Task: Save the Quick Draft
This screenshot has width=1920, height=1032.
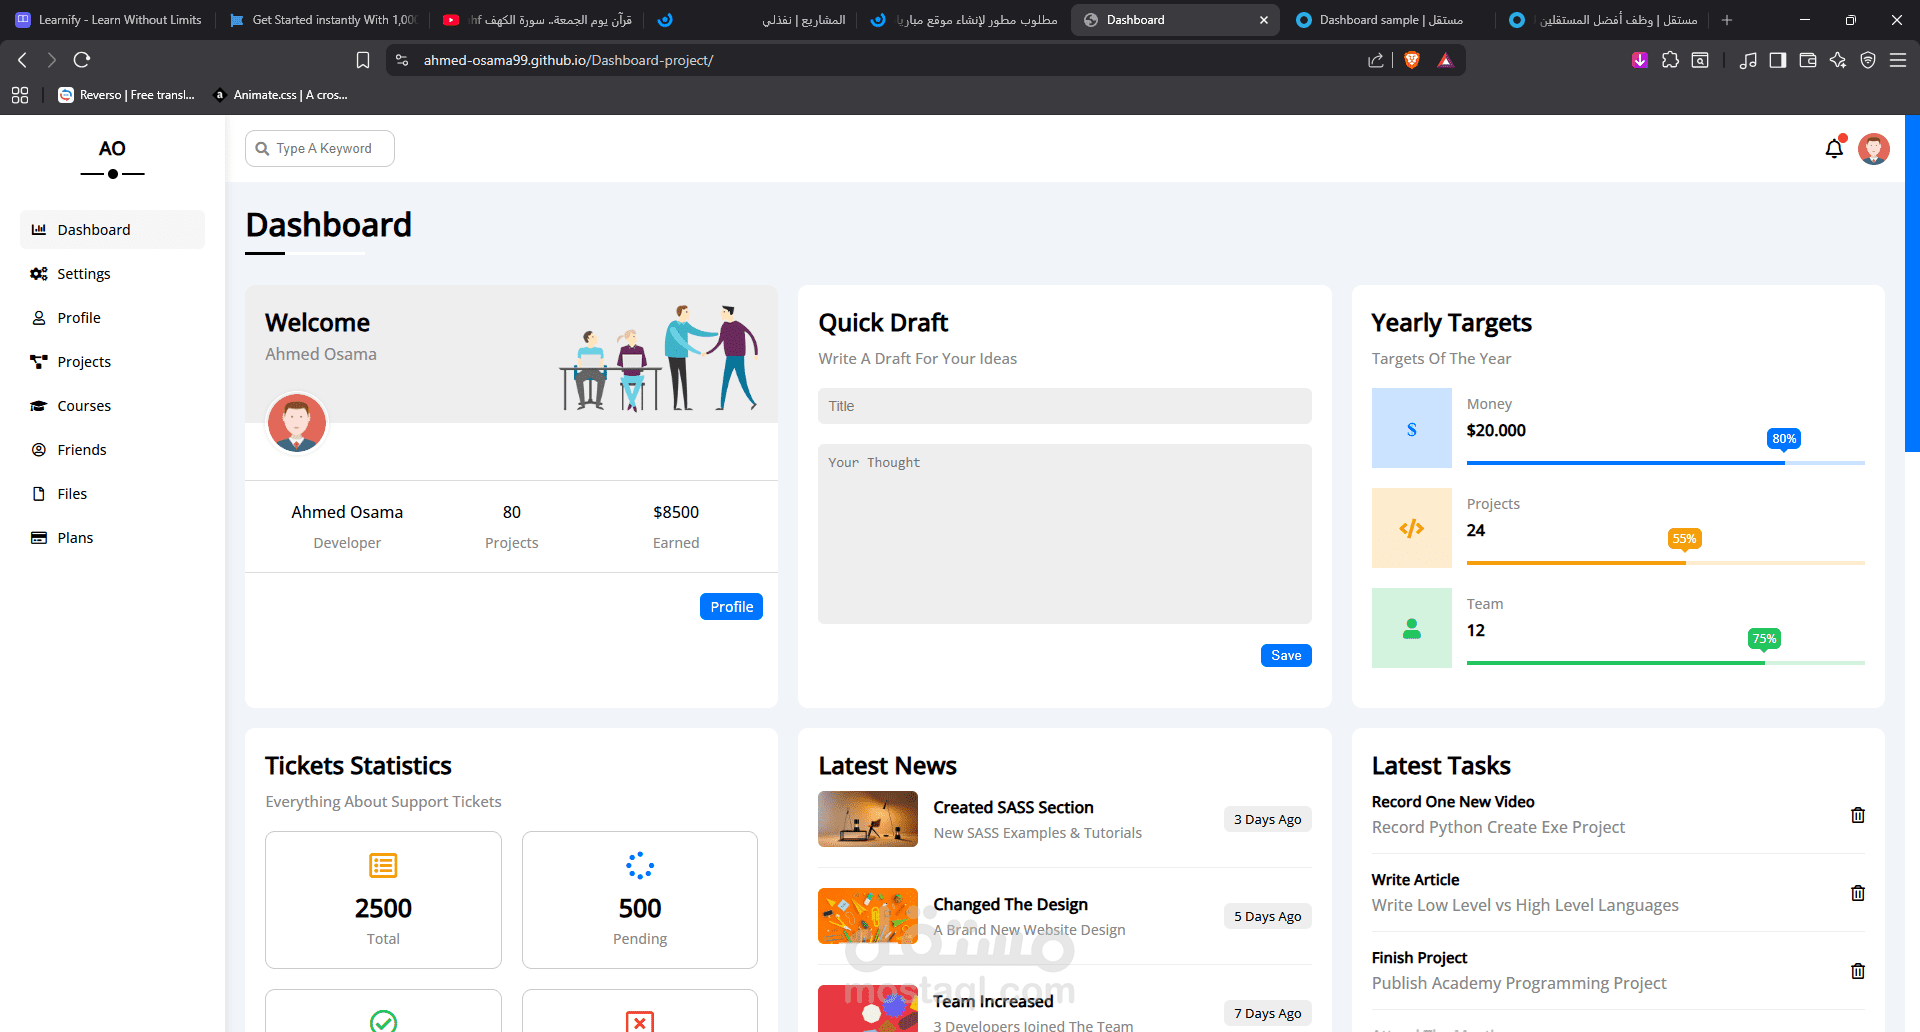Action: click(1286, 655)
